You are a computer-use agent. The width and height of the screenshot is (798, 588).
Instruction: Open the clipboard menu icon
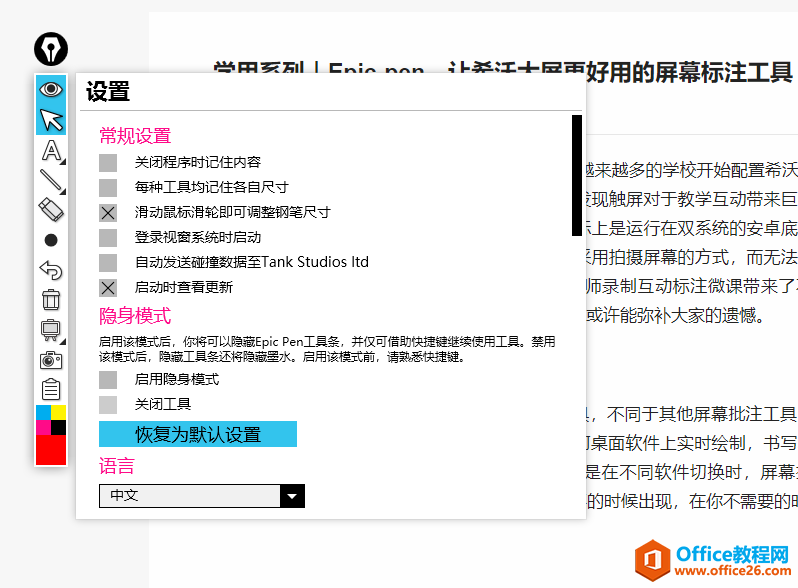coord(51,390)
